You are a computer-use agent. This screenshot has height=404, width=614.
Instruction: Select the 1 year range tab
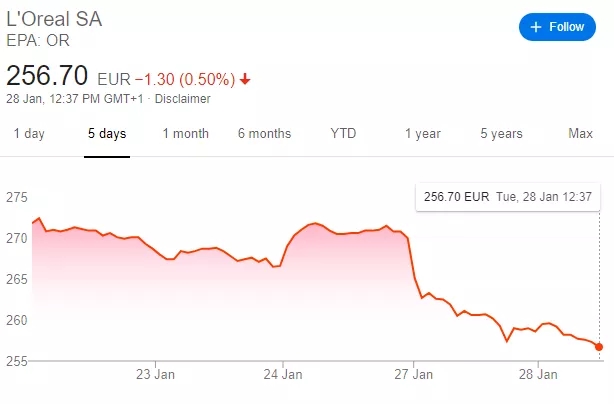pos(422,133)
